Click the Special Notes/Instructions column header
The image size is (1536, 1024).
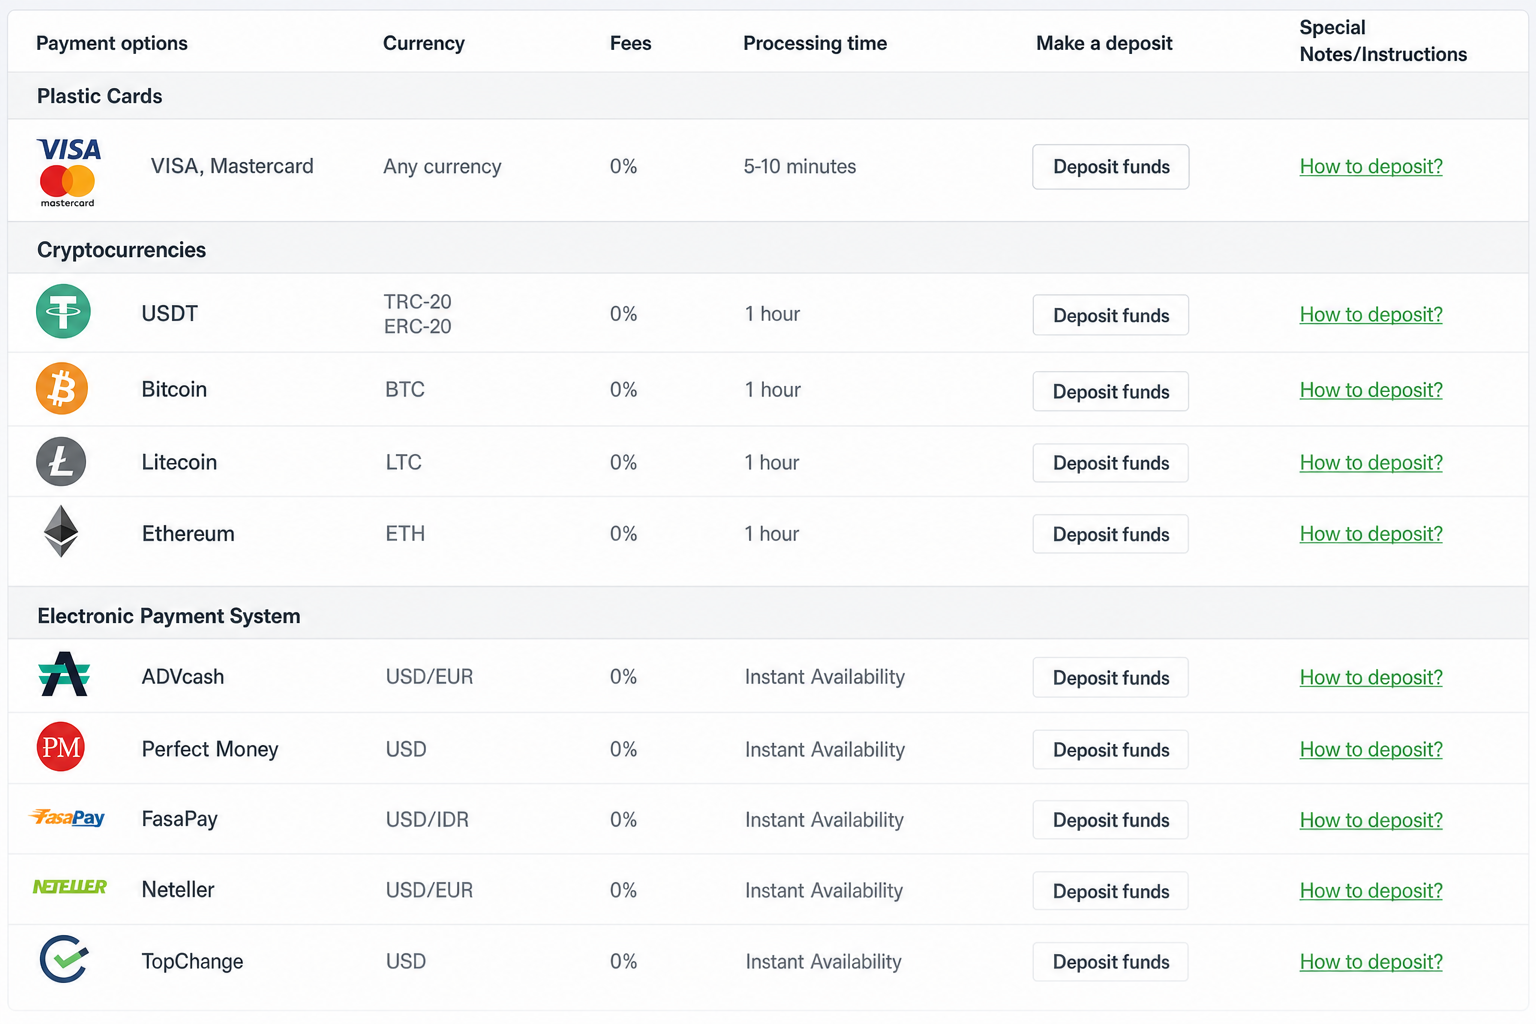pyautogui.click(x=1383, y=41)
